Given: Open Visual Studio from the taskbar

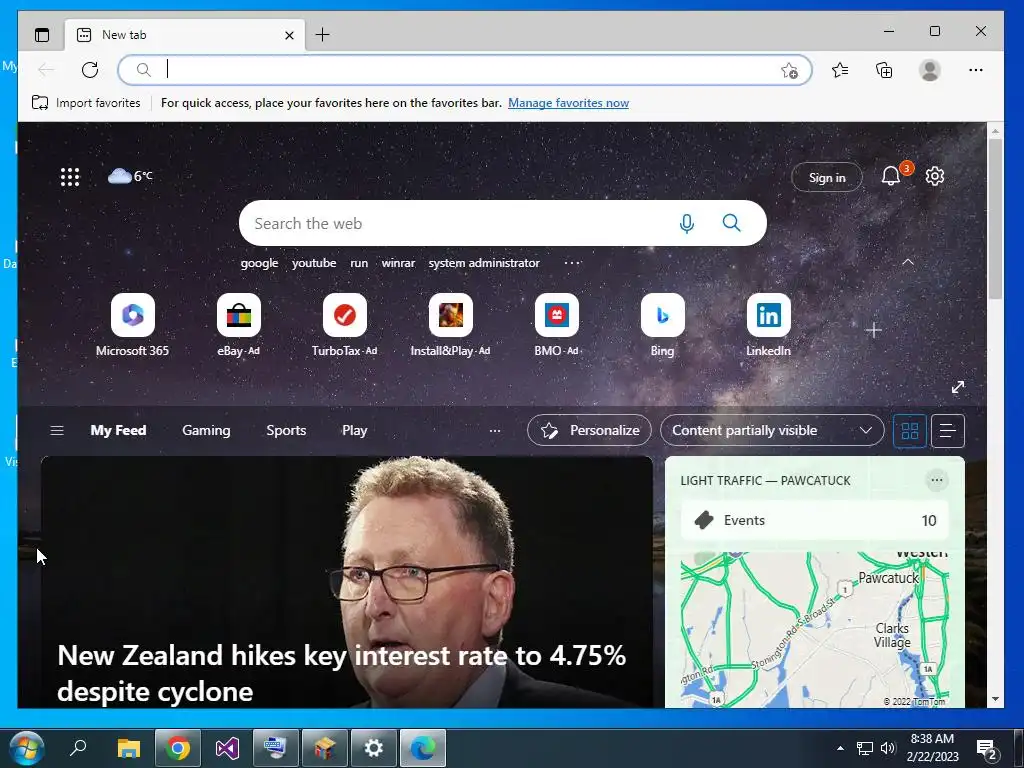Looking at the screenshot, I should tap(227, 748).
